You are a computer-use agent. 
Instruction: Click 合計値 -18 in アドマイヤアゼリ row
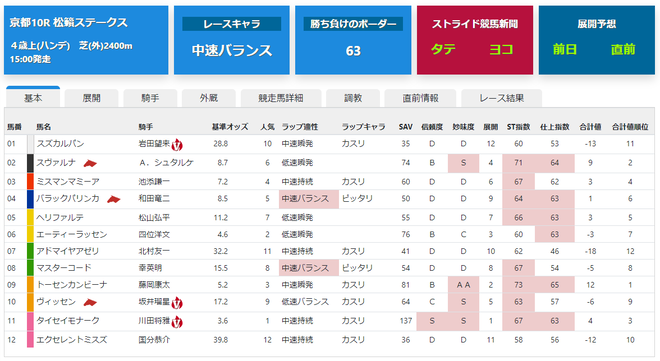click(x=590, y=251)
